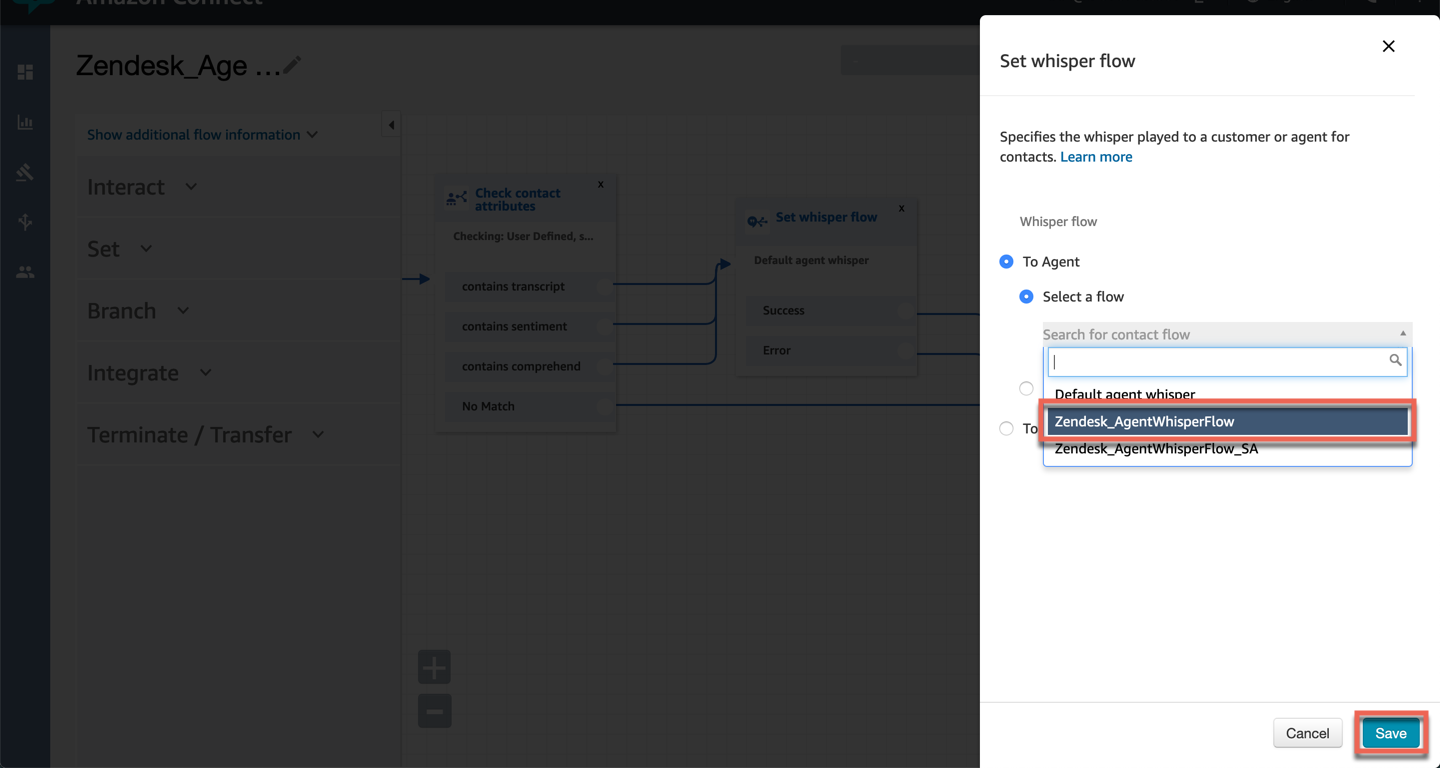
Task: Open the Learn more link
Action: (x=1096, y=157)
